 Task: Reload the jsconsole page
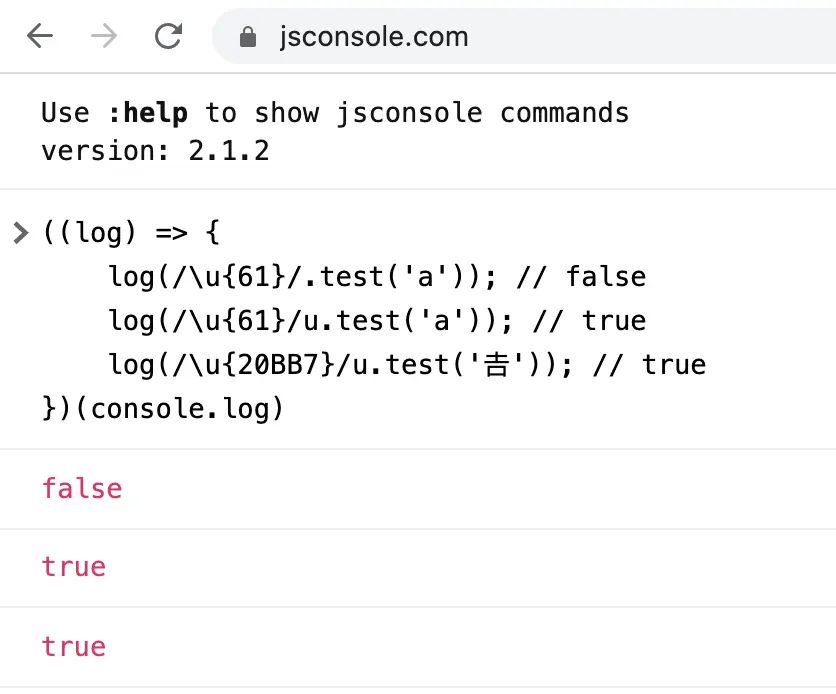(x=168, y=36)
